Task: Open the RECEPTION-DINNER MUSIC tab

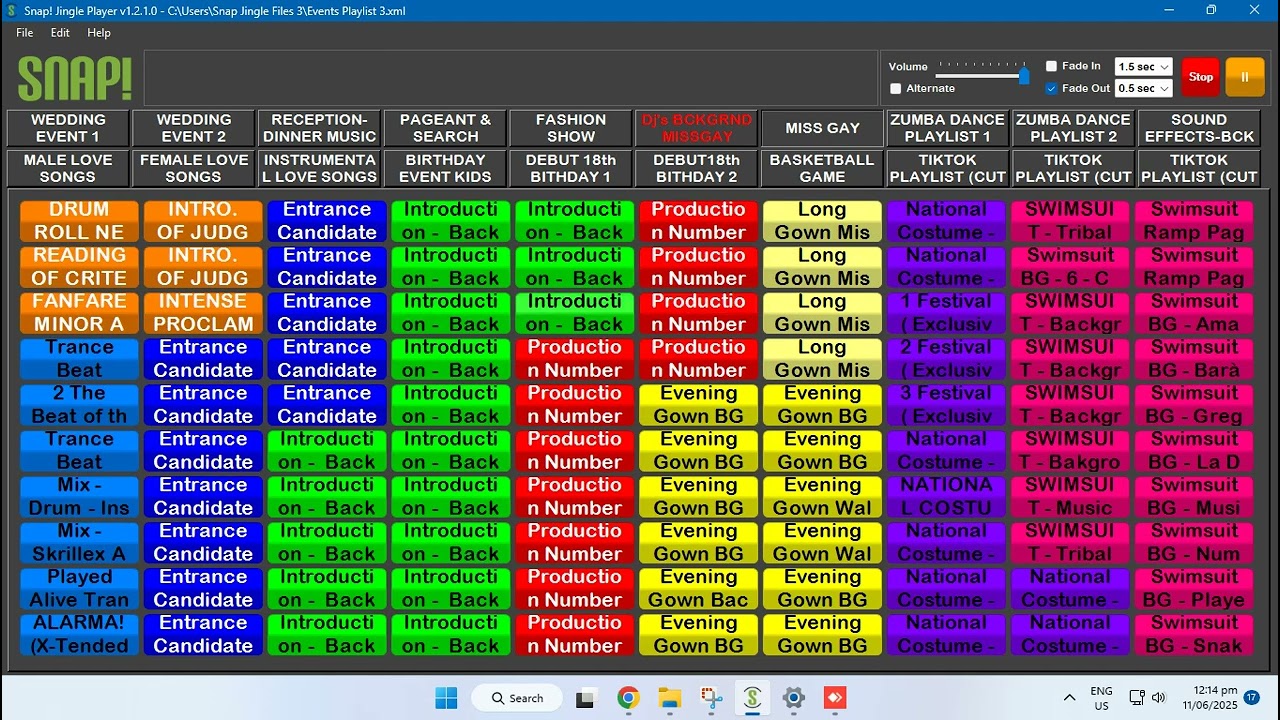Action: tap(320, 128)
